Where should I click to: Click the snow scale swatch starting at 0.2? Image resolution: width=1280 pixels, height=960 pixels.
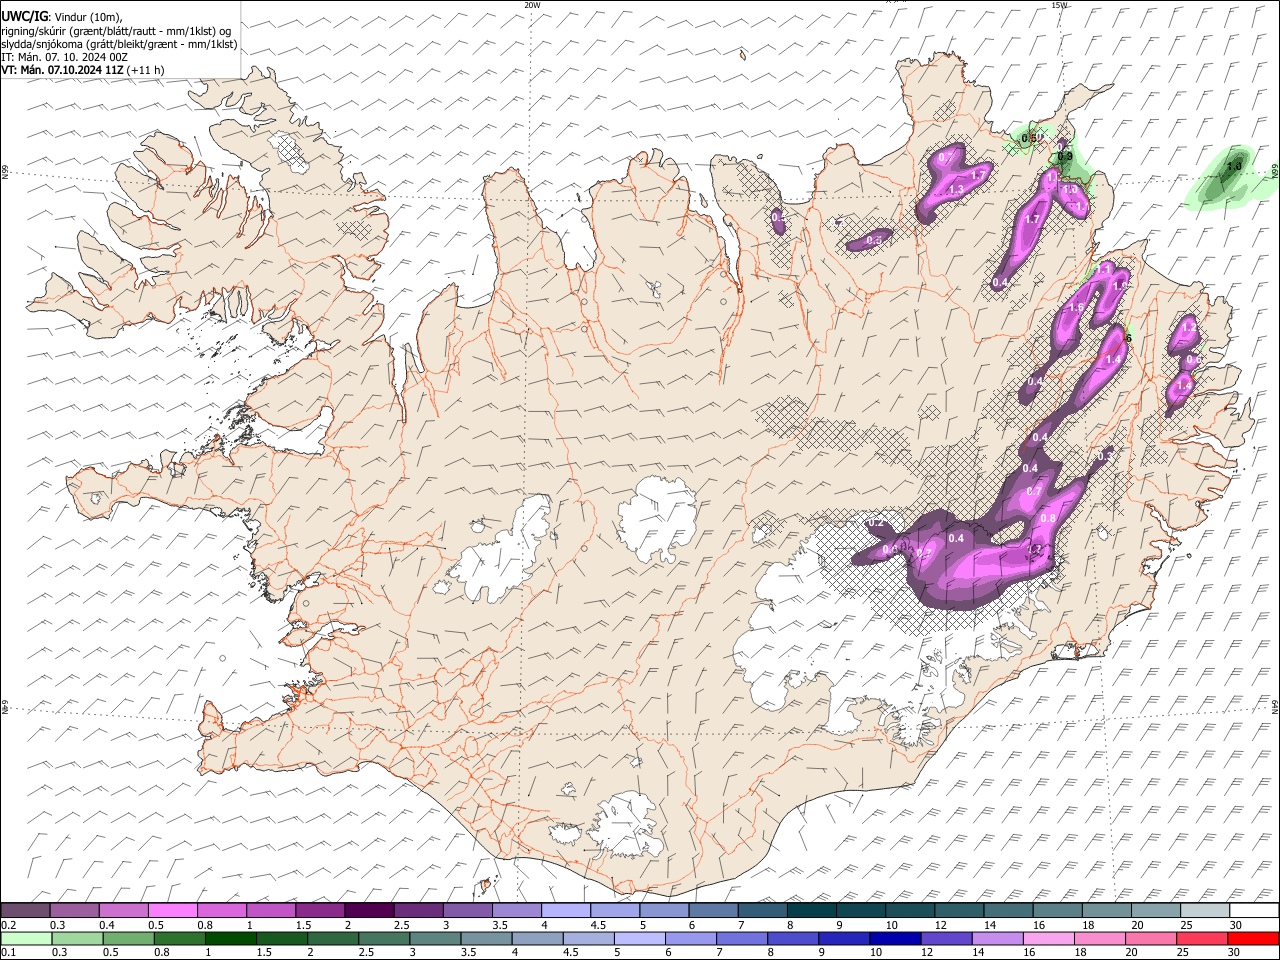pos(26,910)
